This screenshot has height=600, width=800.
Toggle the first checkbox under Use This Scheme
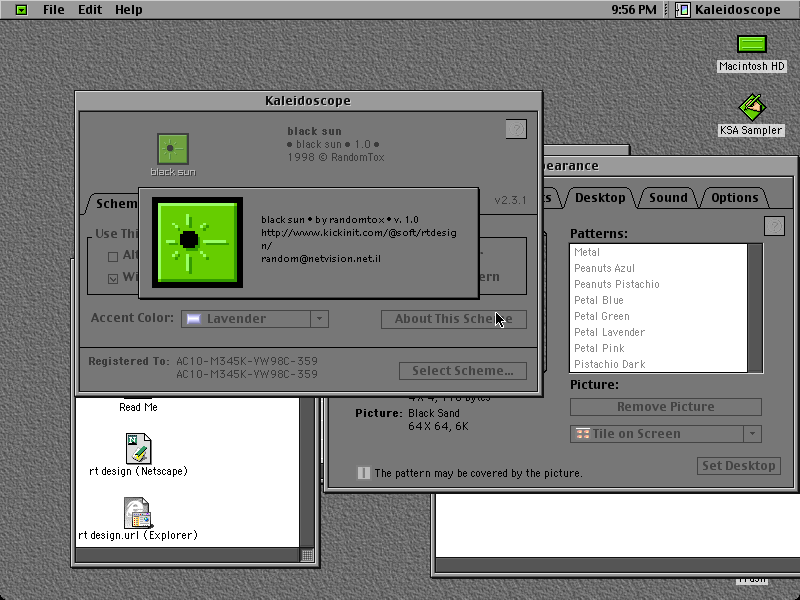[113, 256]
